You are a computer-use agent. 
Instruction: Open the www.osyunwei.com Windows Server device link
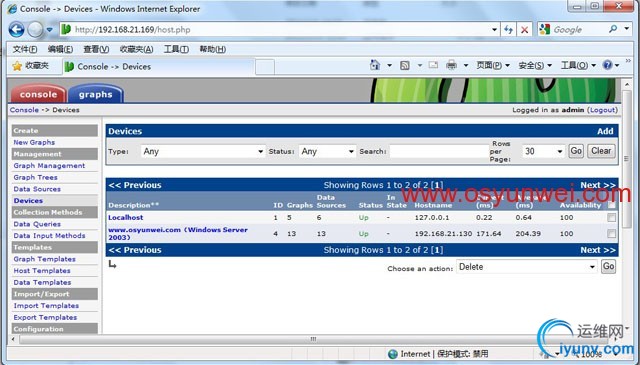click(x=178, y=234)
